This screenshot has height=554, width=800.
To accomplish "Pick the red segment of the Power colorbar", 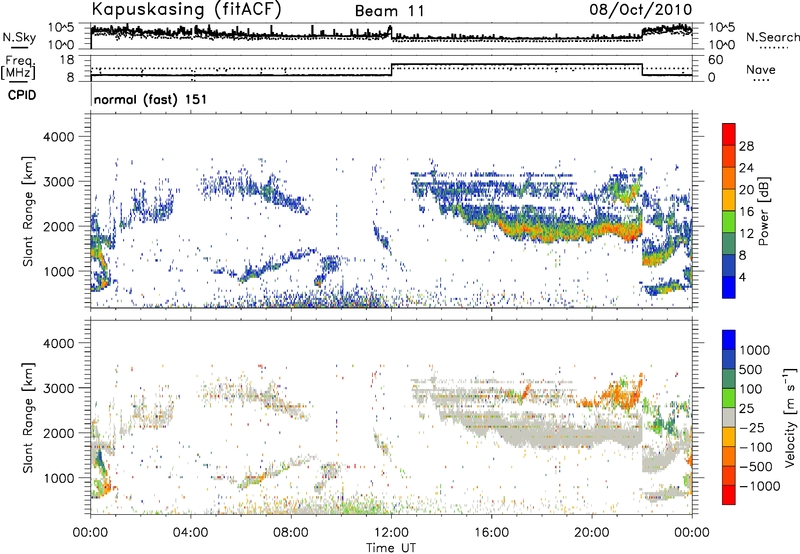I will pos(729,134).
